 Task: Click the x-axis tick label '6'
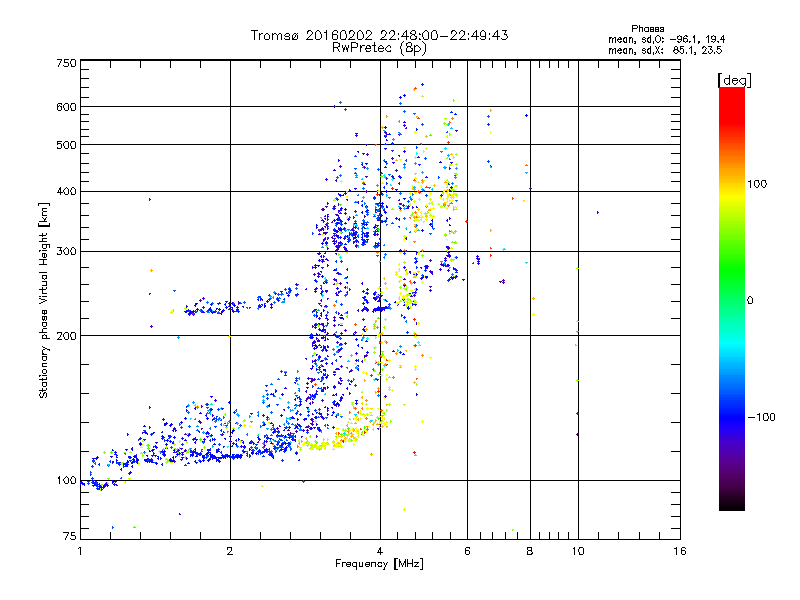(x=467, y=551)
